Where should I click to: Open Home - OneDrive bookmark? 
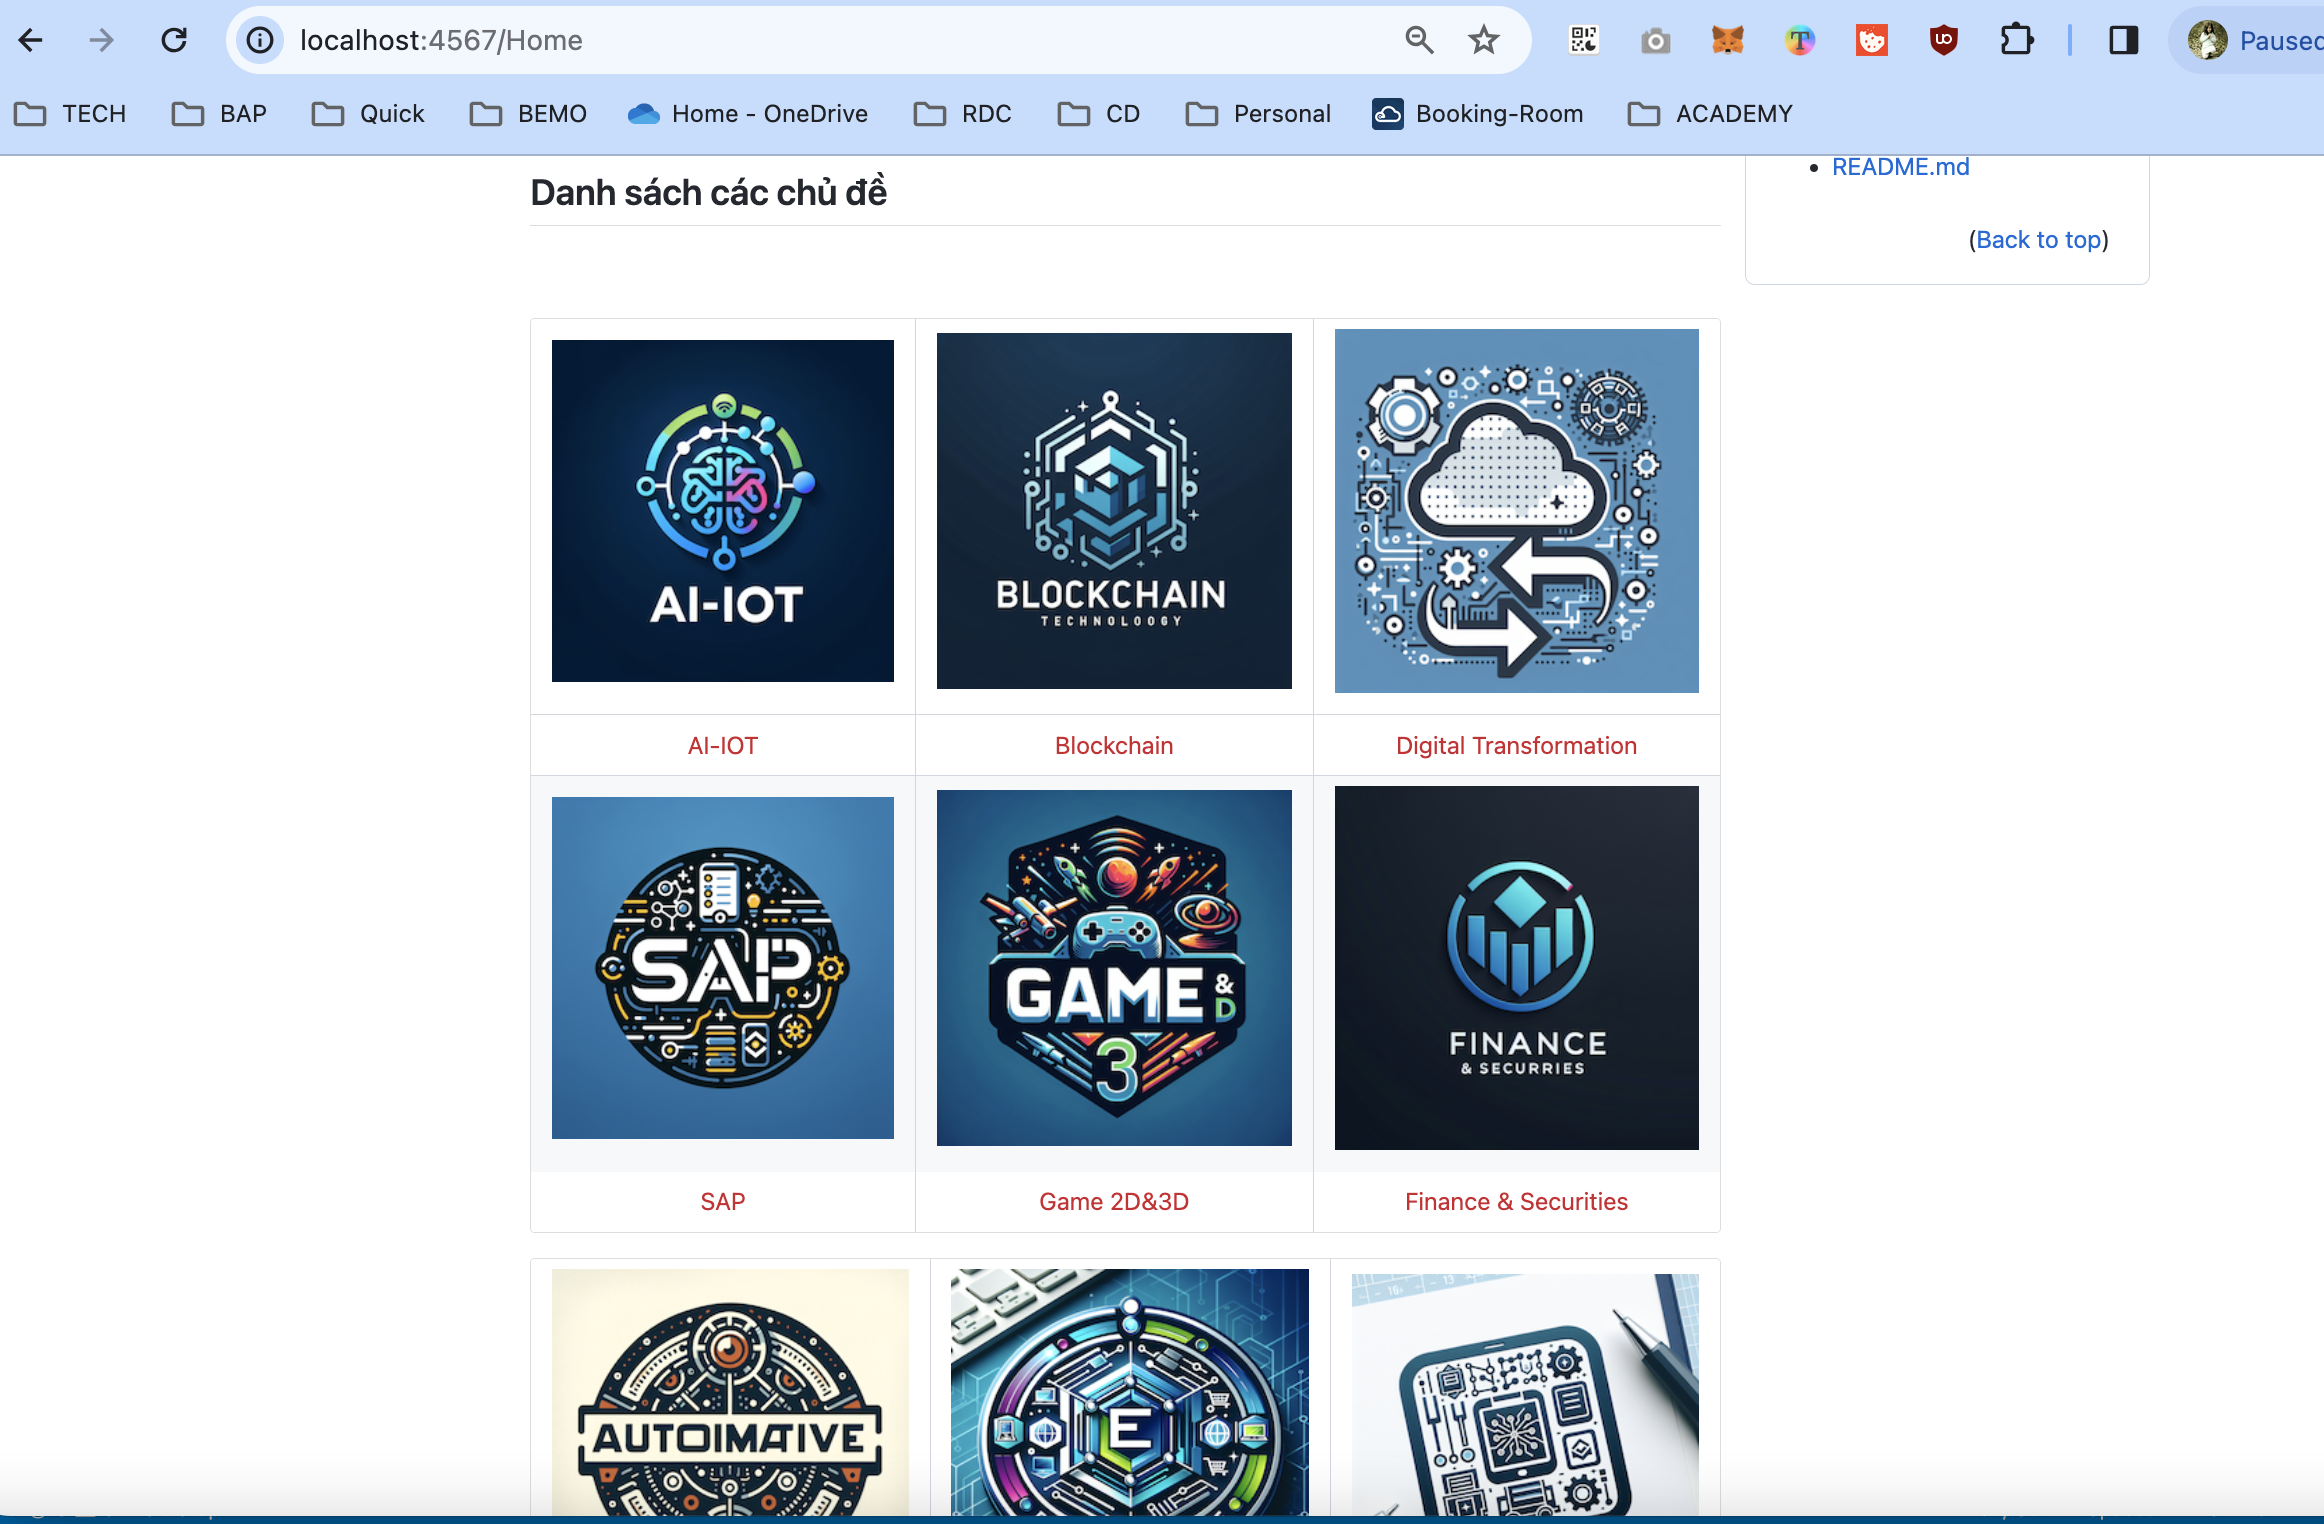748,114
